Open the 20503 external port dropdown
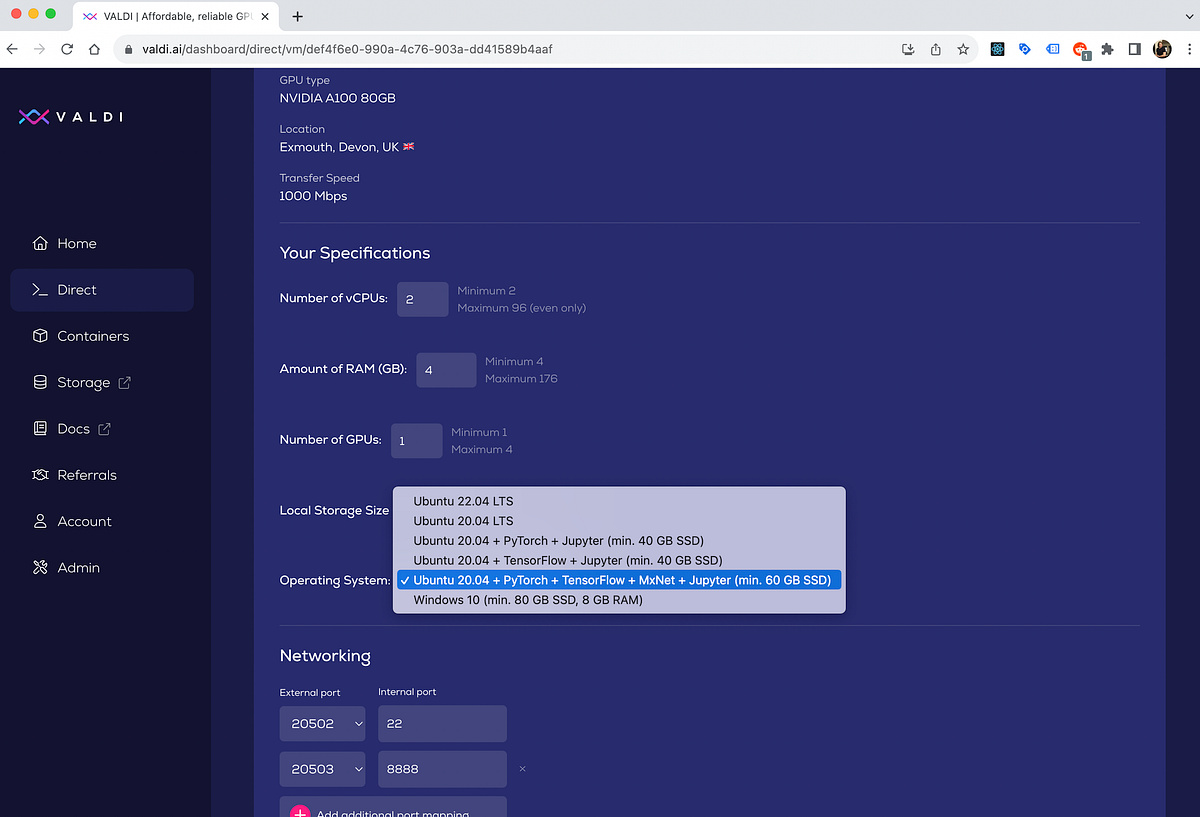Image resolution: width=1200 pixels, height=817 pixels. [x=322, y=769]
